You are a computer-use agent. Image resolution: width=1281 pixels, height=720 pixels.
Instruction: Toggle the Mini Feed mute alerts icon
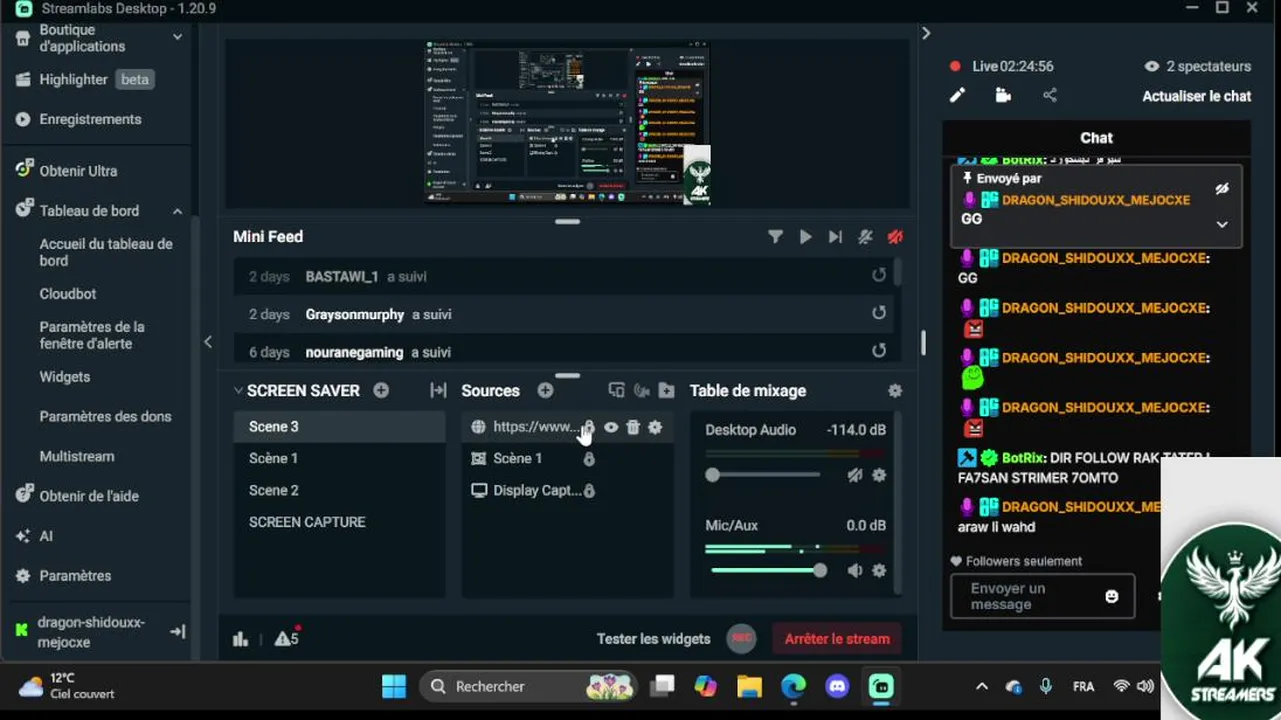[865, 237]
